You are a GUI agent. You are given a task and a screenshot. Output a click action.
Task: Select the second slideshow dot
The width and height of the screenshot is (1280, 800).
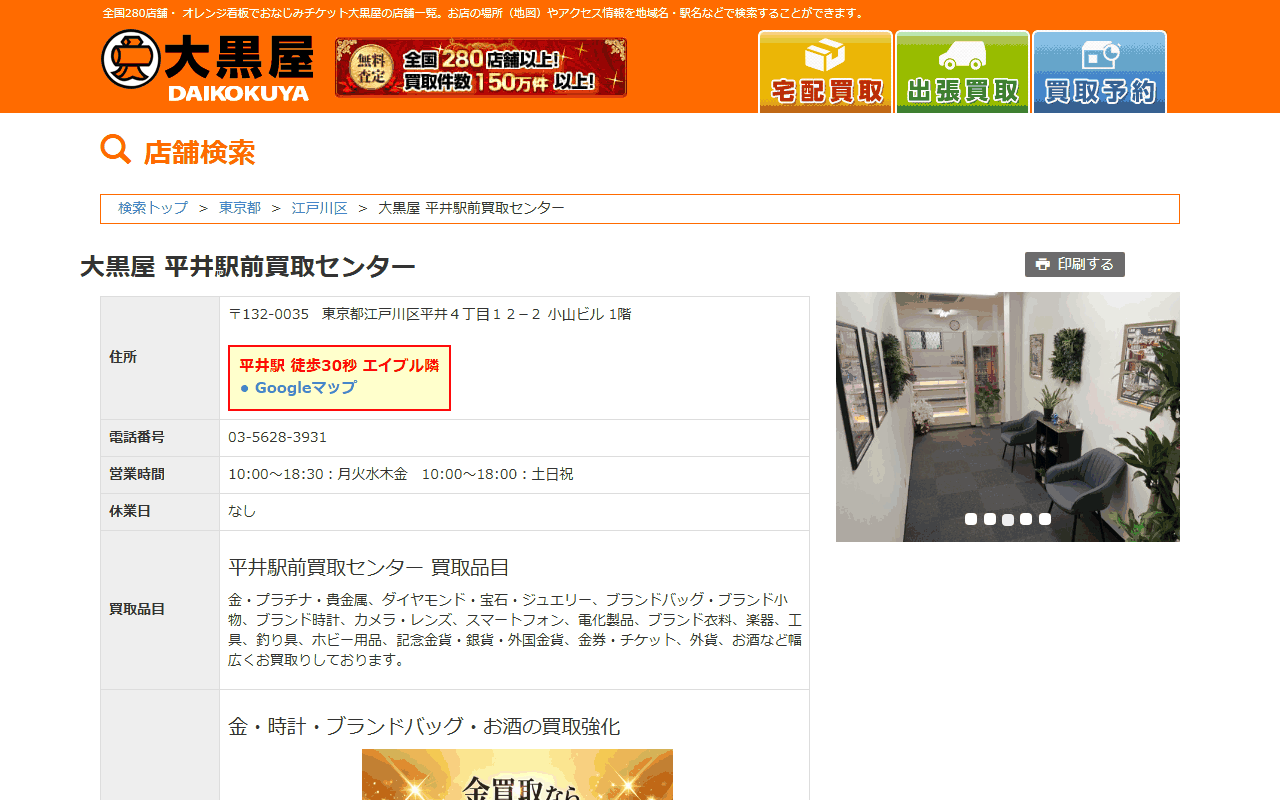990,519
